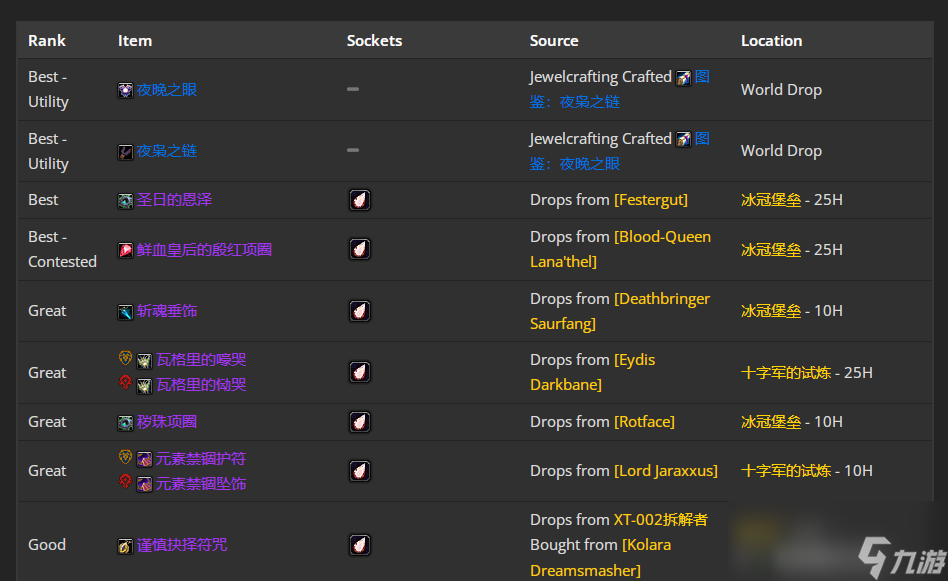948x581 pixels.
Task: Open the 圣日的恩泽 item link
Action: pyautogui.click(x=174, y=200)
